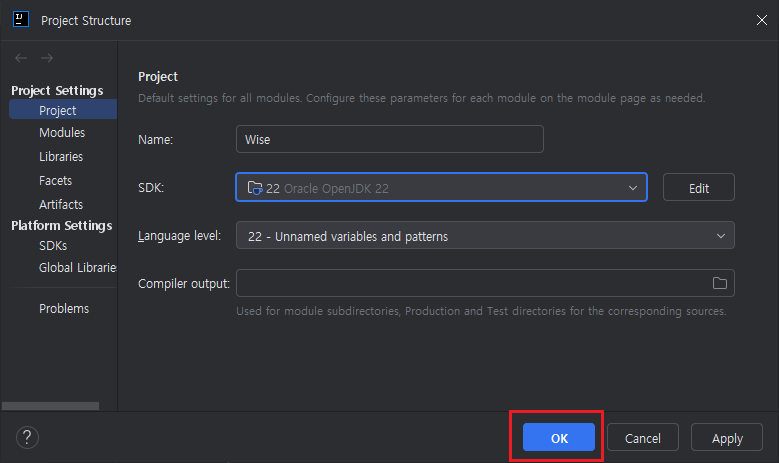Expand the Language level dropdown
Screen dimensions: 779x463
485,236
